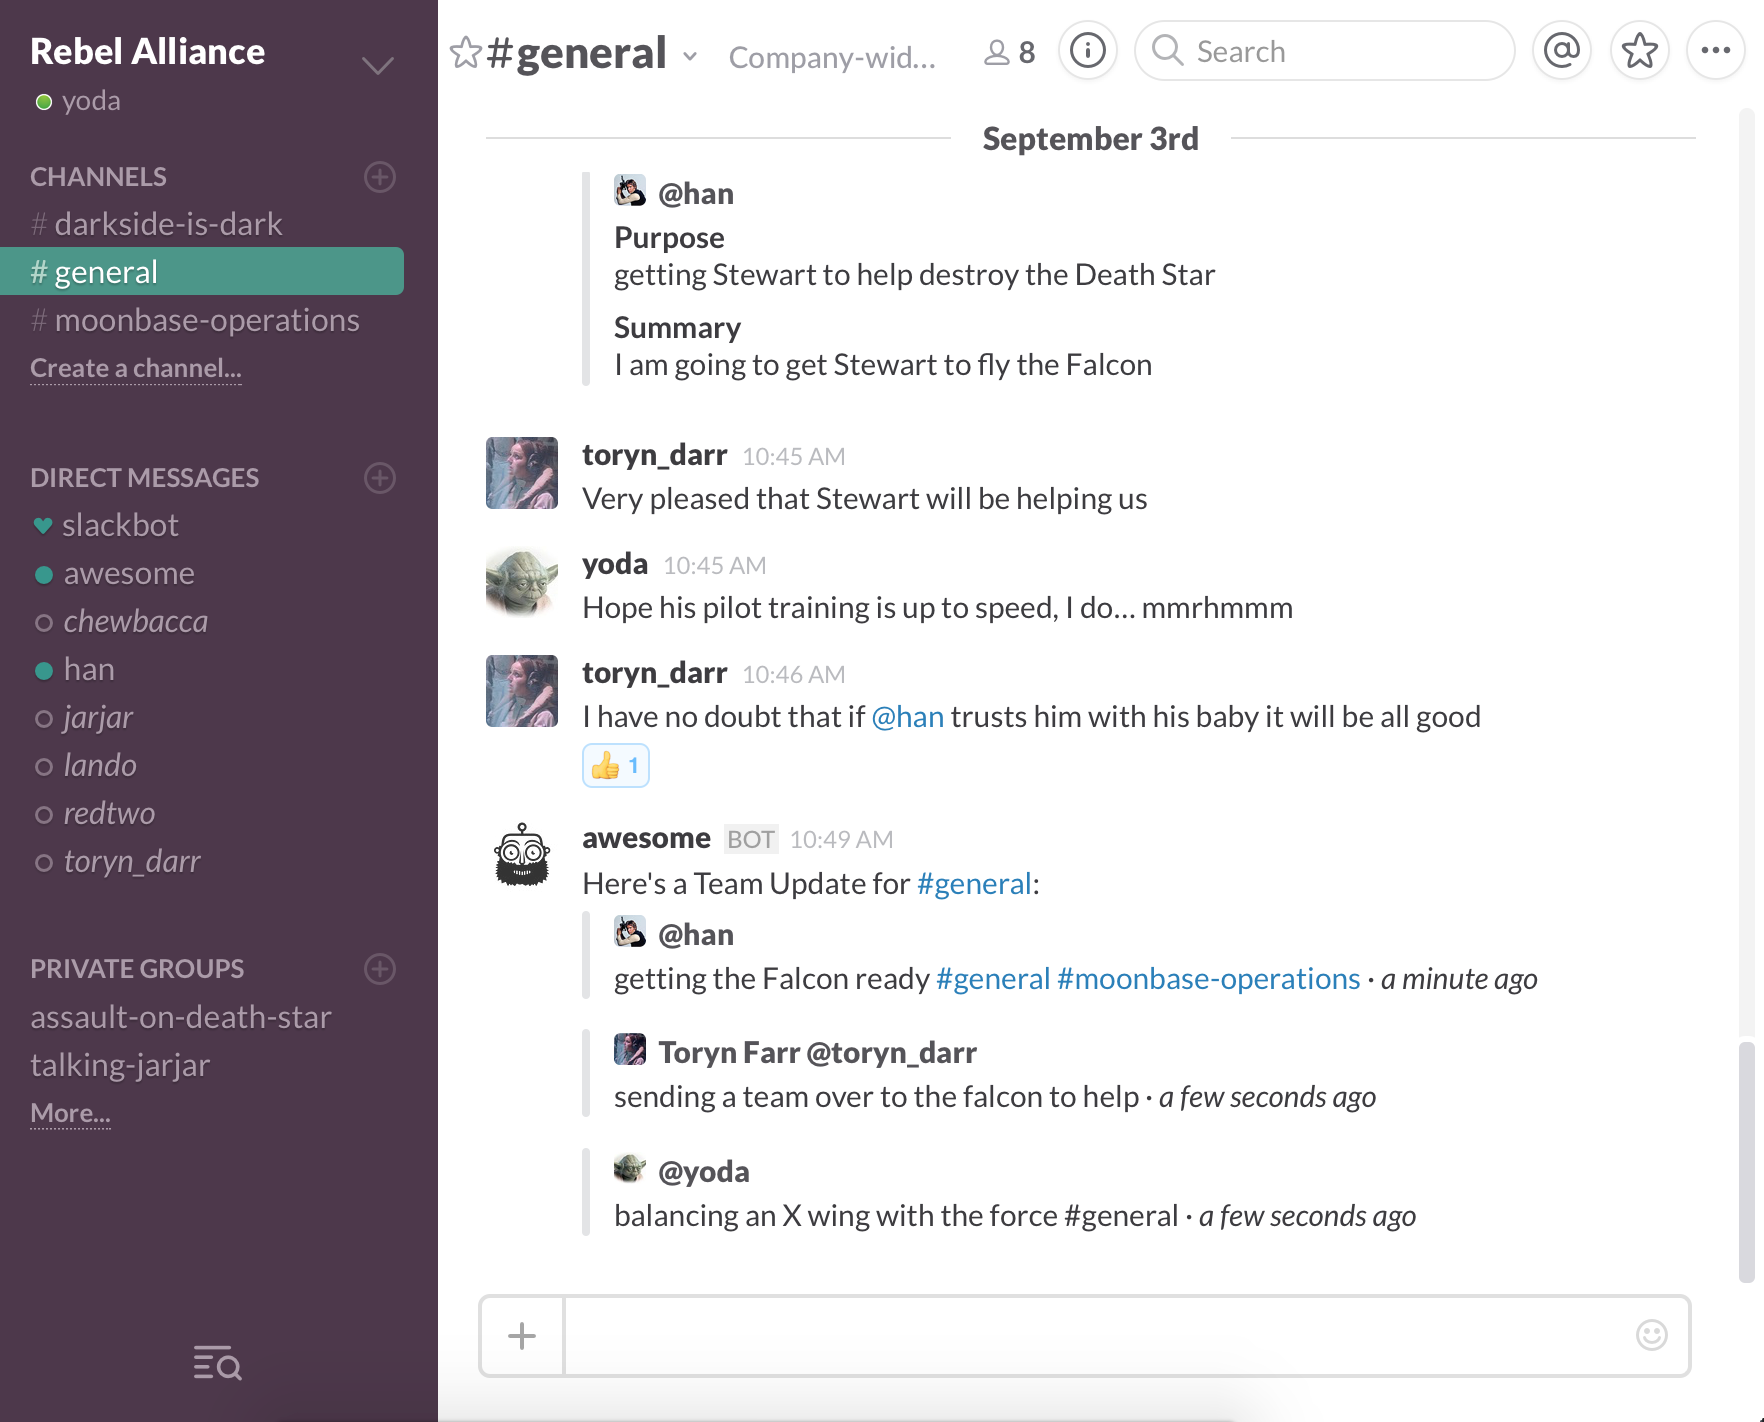The height and width of the screenshot is (1422, 1764).
Task: Open the more options ellipsis menu
Action: coord(1716,50)
